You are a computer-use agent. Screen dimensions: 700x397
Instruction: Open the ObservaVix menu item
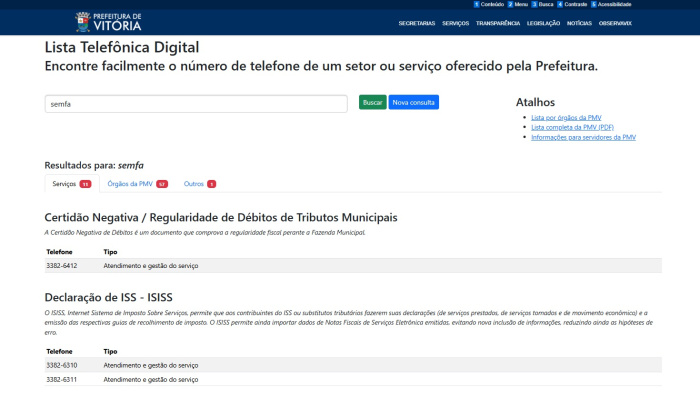point(615,23)
